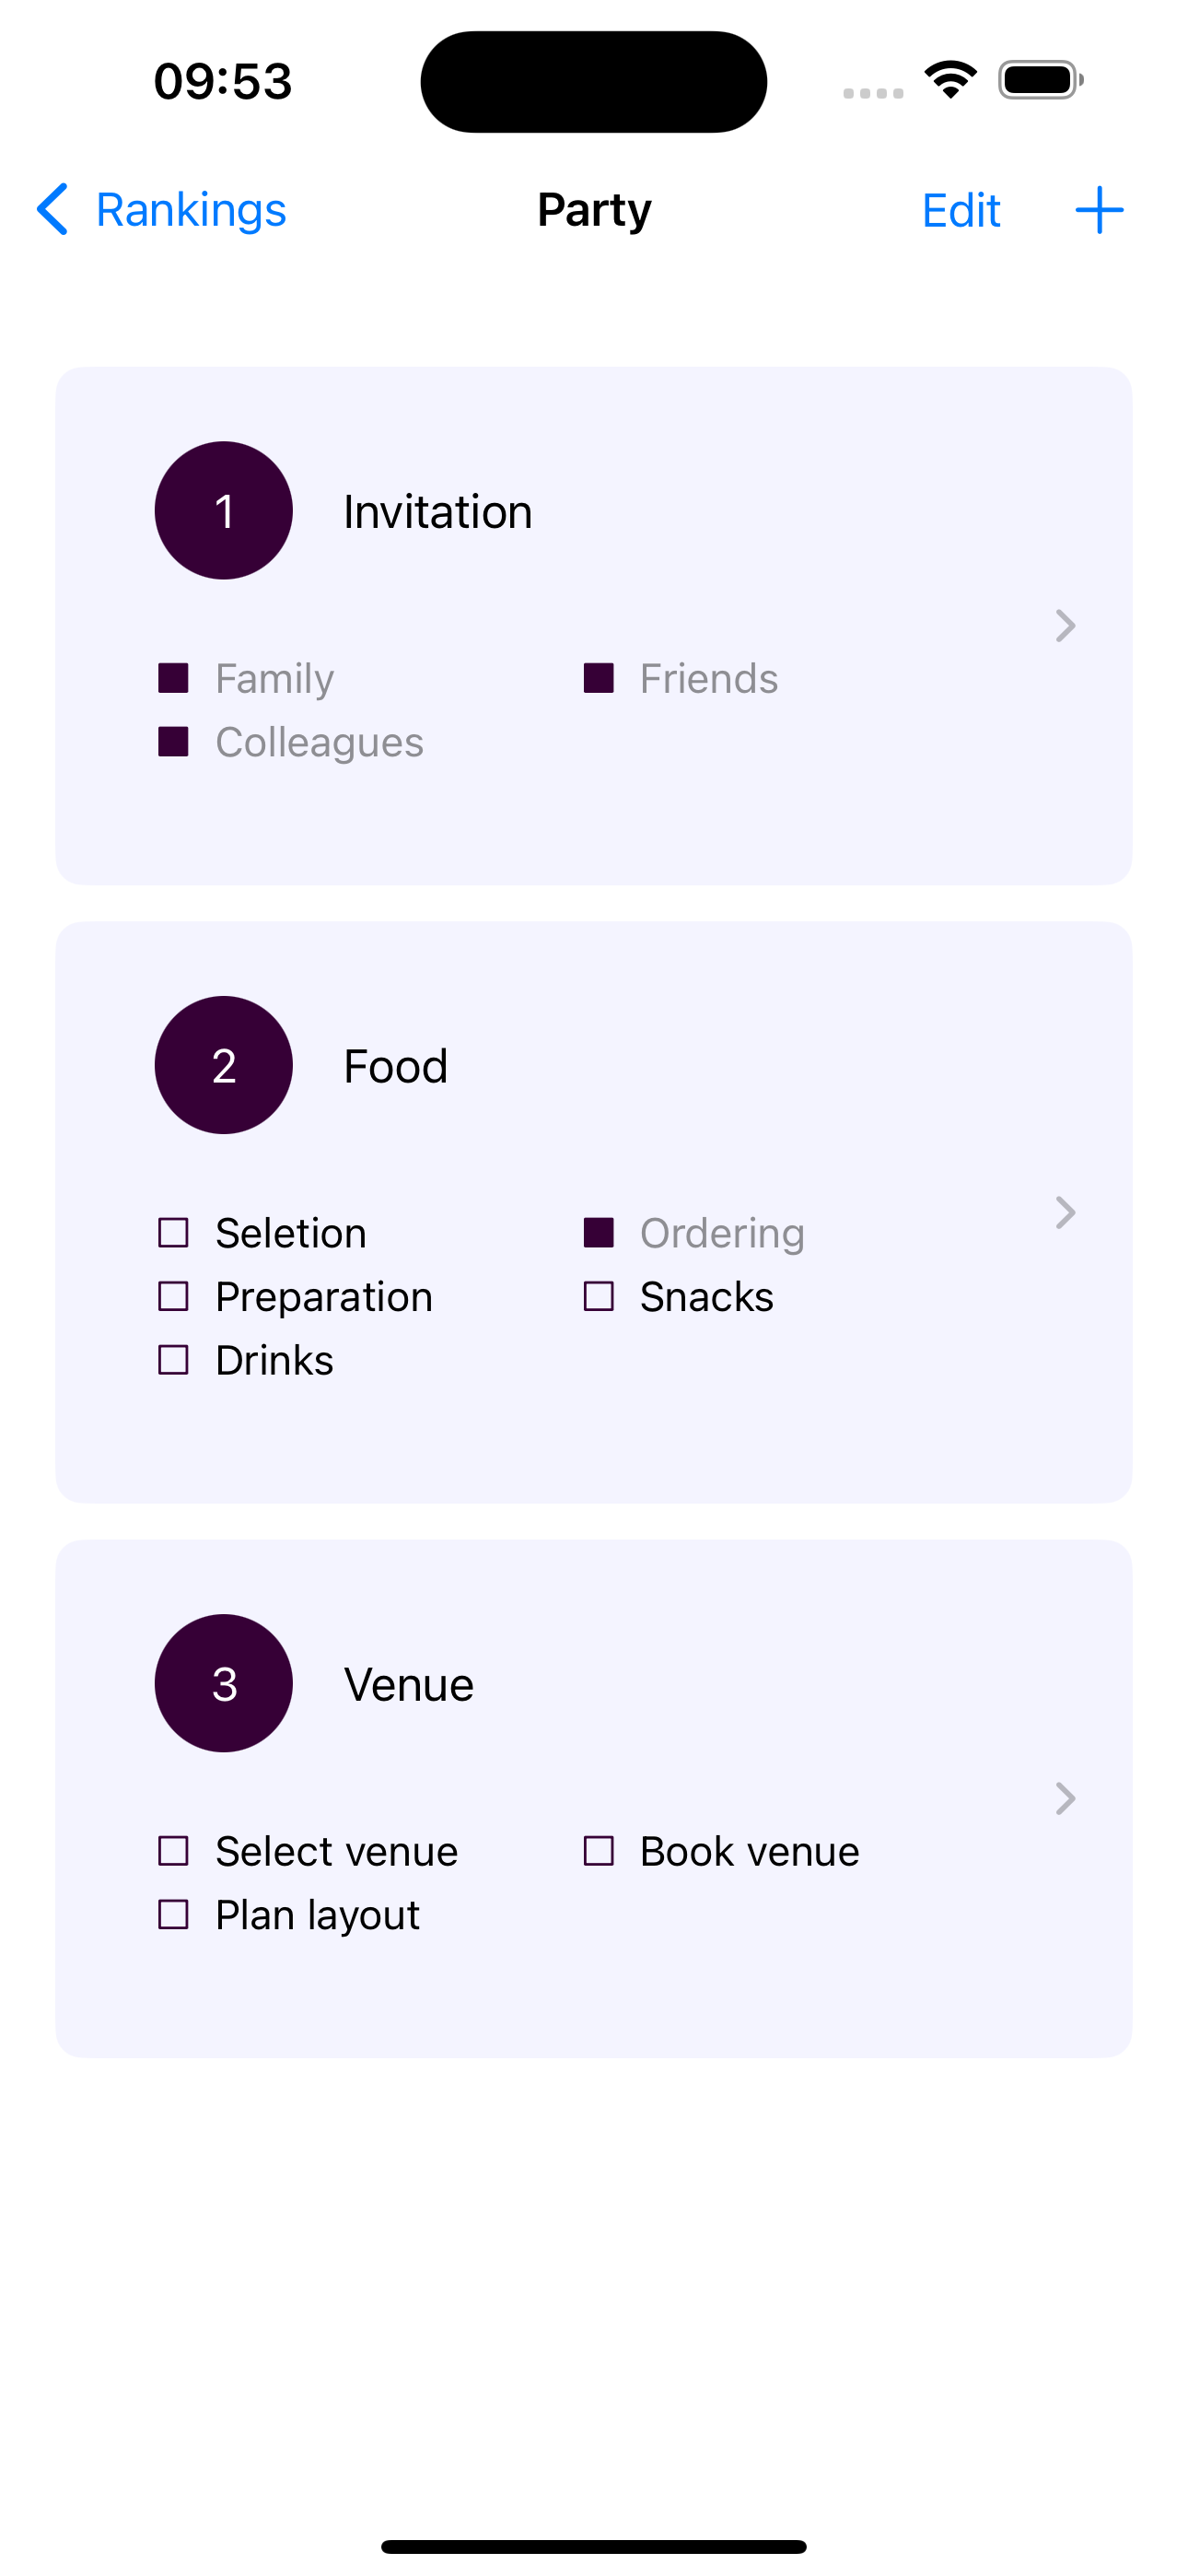Image resolution: width=1188 pixels, height=2576 pixels.
Task: Tap the Wi-Fi status icon
Action: point(950,80)
